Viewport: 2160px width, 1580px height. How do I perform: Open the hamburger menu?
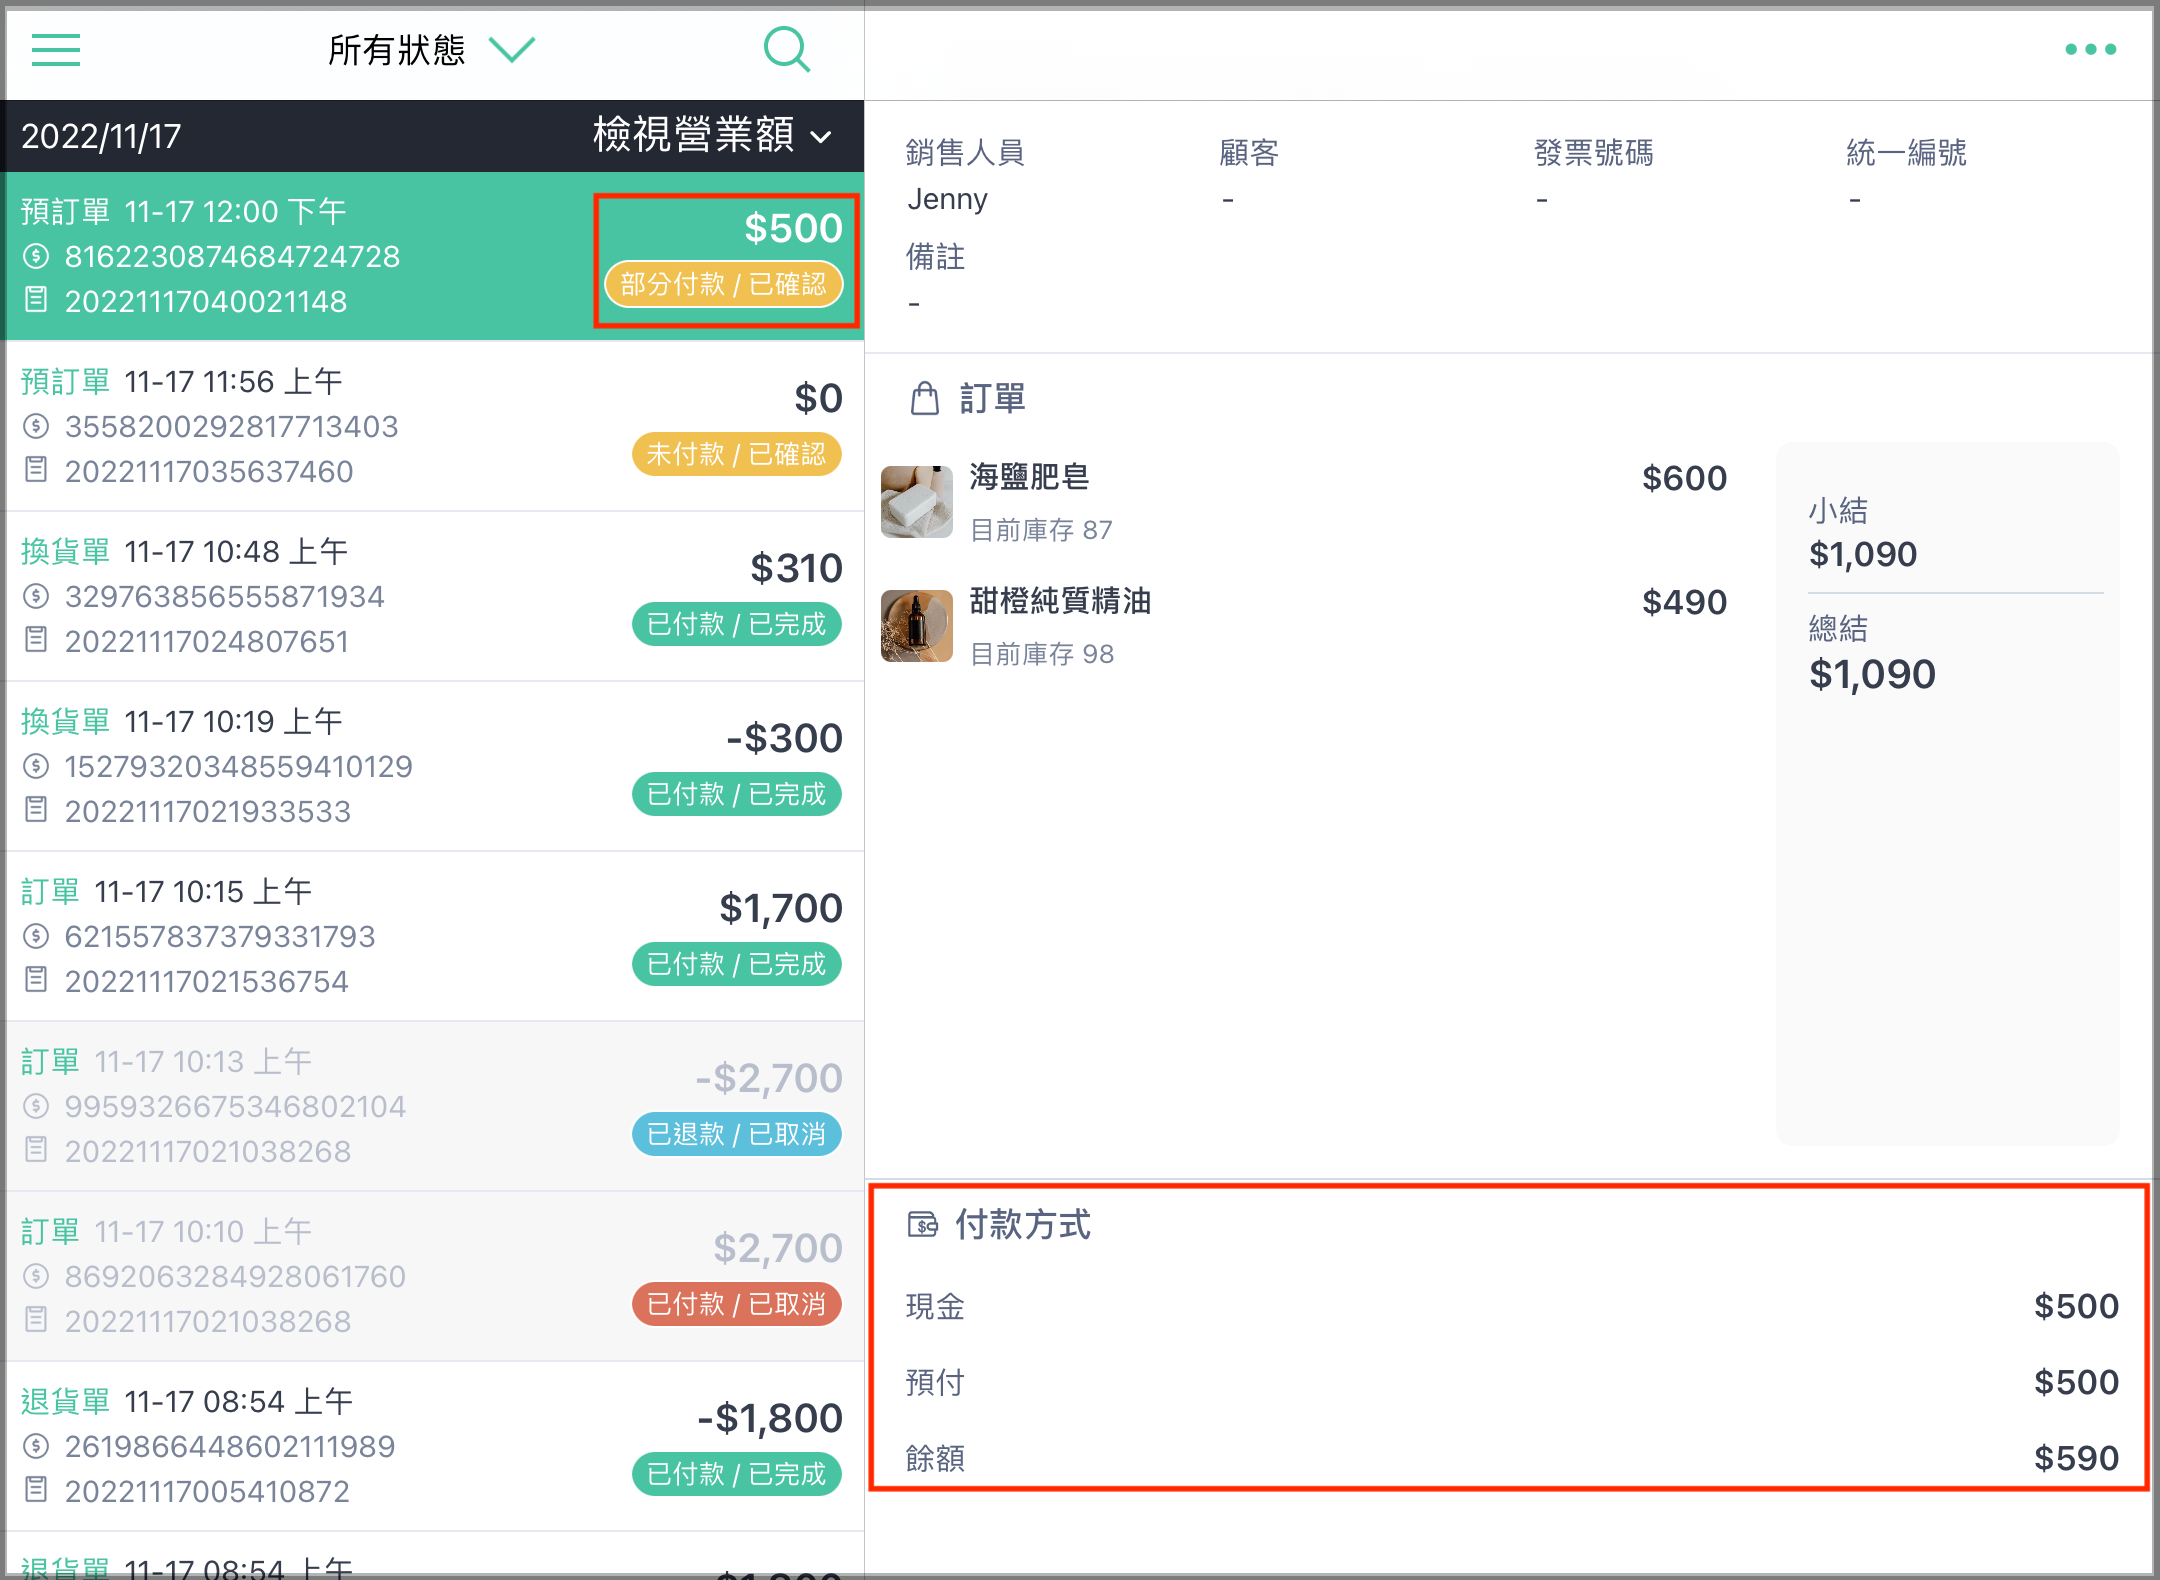click(x=56, y=49)
